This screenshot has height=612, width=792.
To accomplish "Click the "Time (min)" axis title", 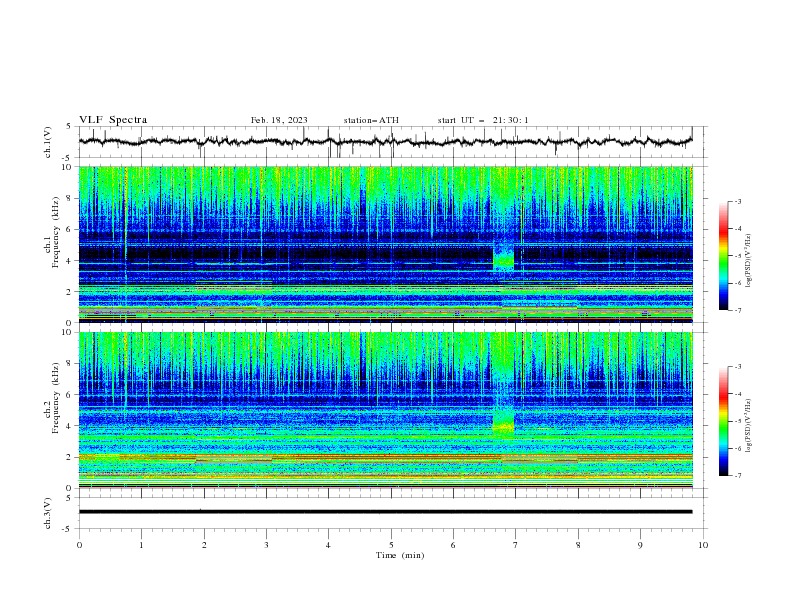I will tap(400, 555).
